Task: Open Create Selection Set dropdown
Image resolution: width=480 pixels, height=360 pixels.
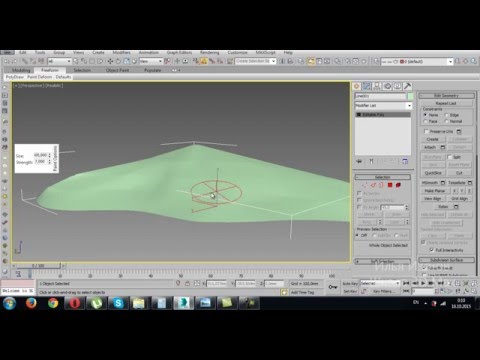Action: 255,61
